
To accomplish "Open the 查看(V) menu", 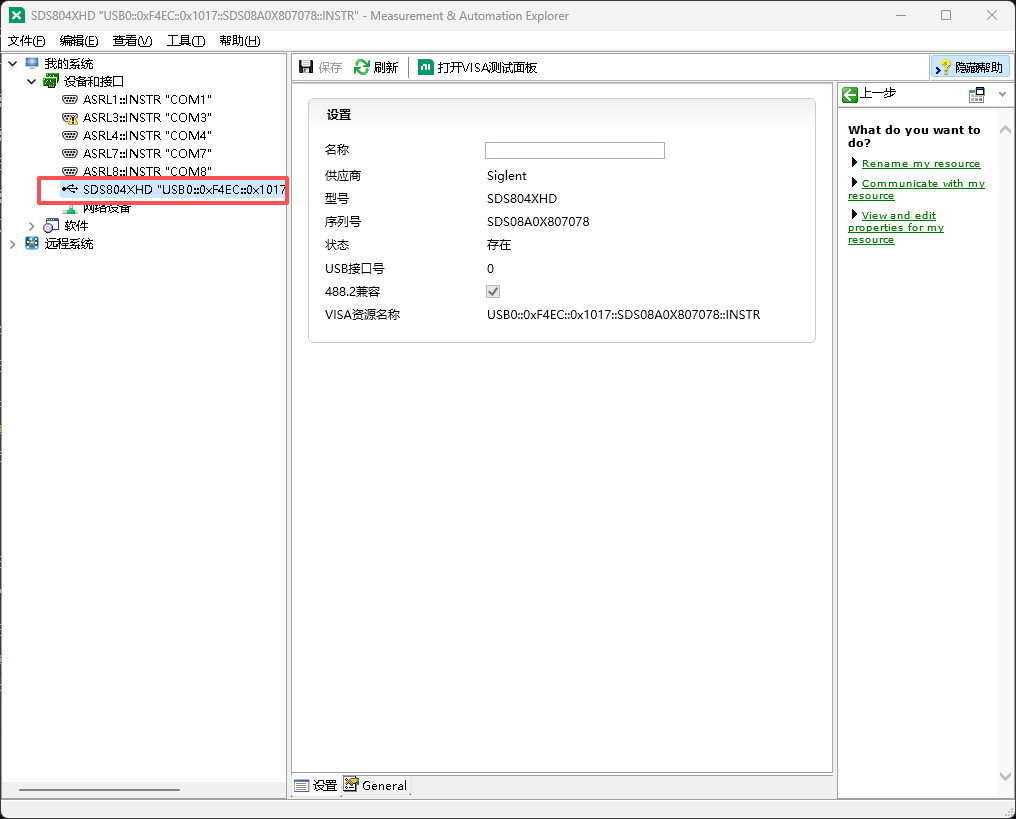I will [132, 41].
